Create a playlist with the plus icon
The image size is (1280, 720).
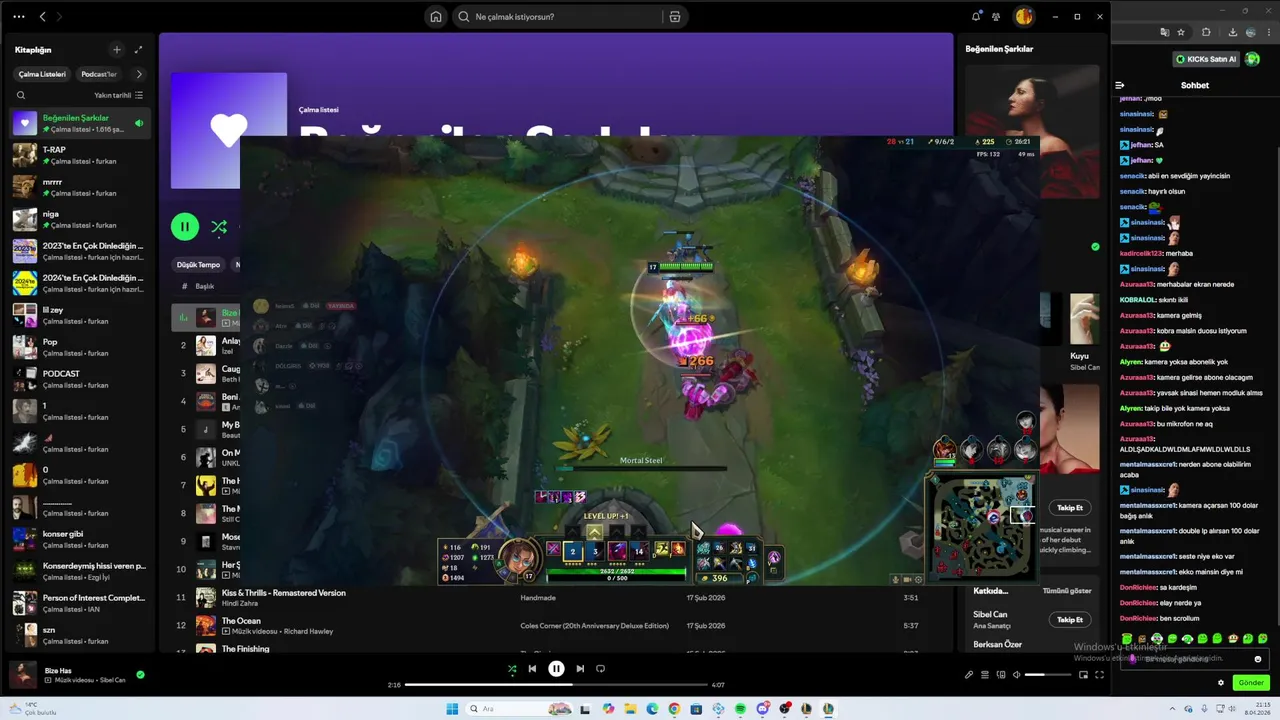(x=116, y=49)
